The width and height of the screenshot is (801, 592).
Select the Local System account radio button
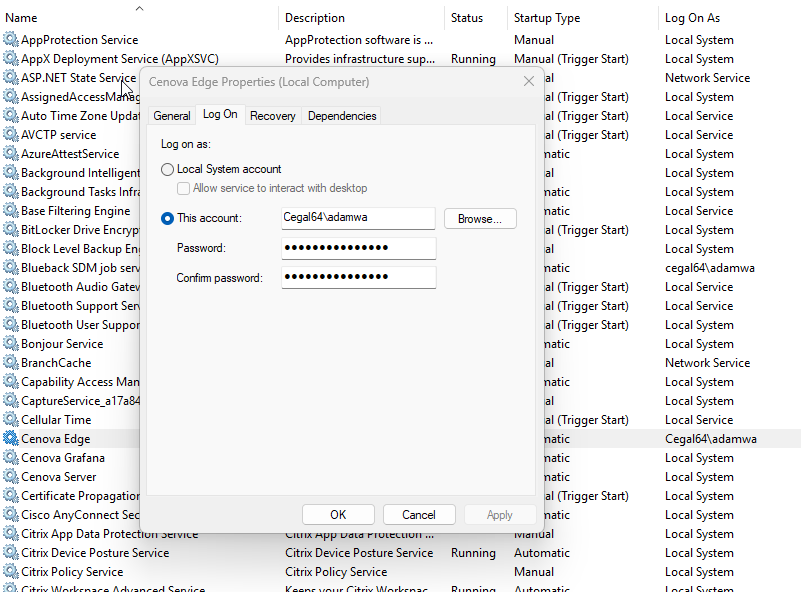coord(166,169)
